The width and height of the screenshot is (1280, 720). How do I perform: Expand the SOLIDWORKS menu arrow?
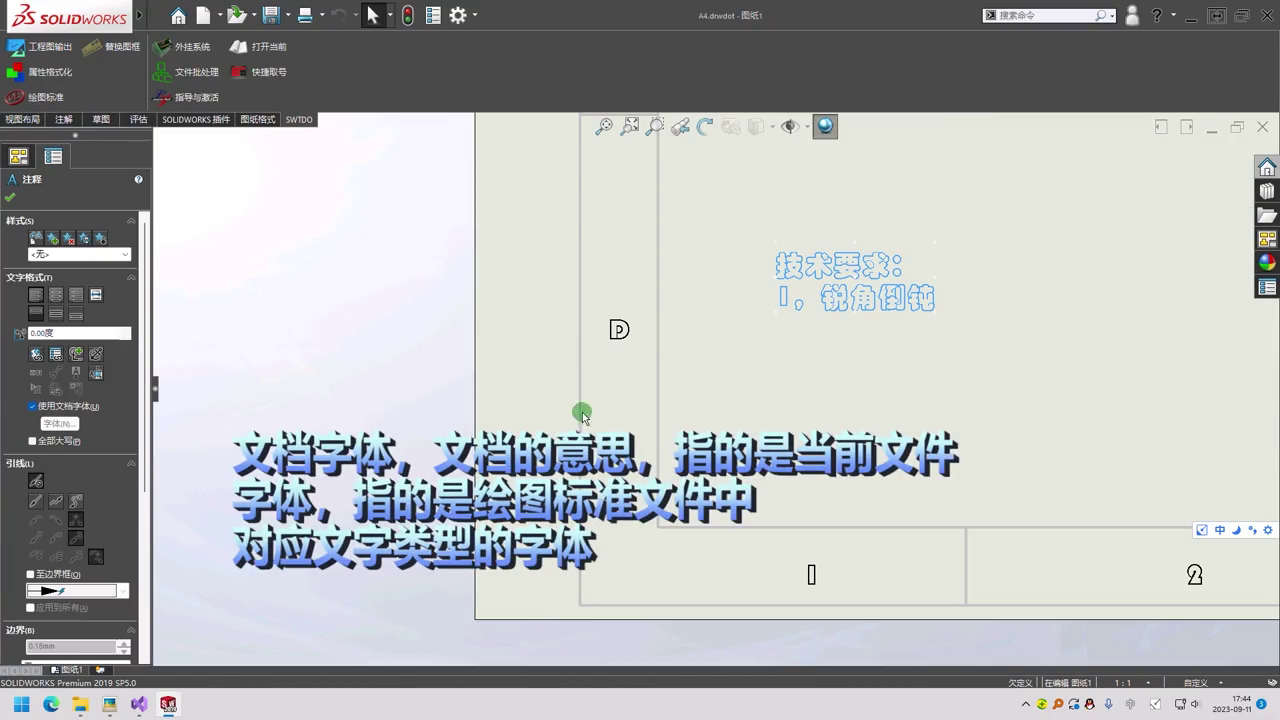139,15
